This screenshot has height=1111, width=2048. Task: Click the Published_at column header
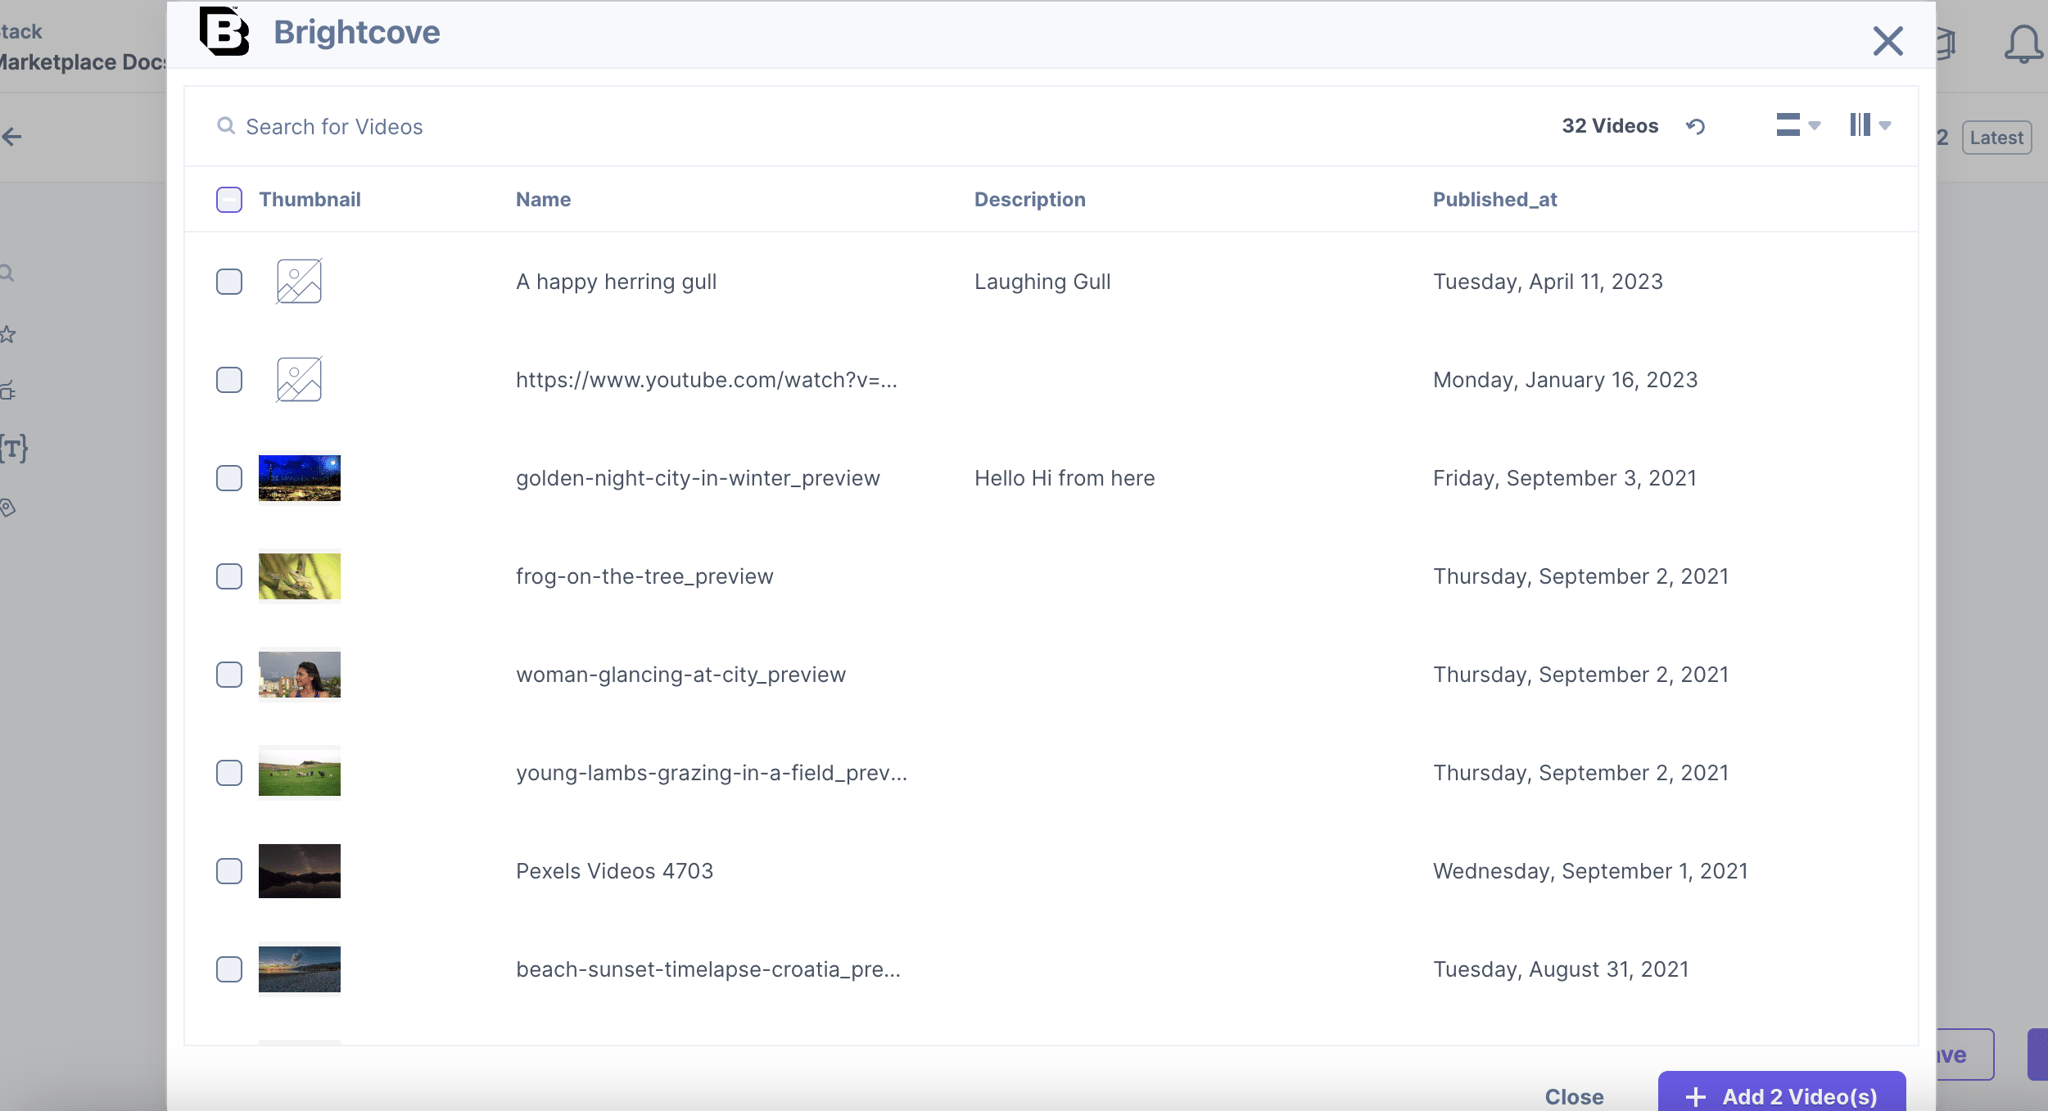pos(1494,199)
